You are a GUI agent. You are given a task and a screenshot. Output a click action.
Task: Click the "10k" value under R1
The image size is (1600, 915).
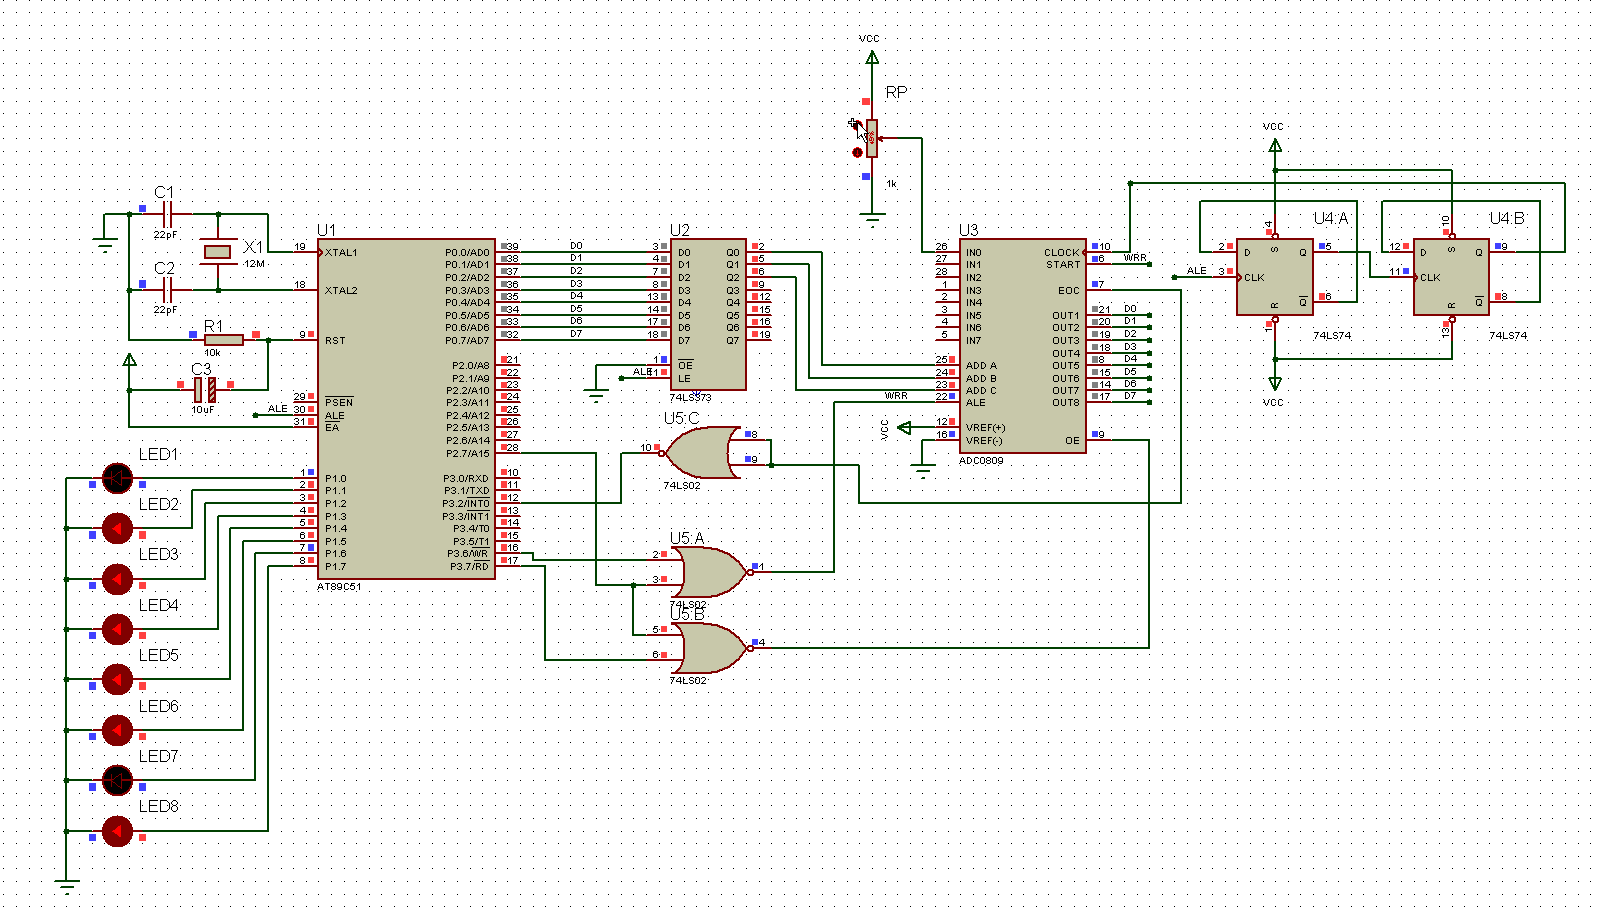[212, 353]
